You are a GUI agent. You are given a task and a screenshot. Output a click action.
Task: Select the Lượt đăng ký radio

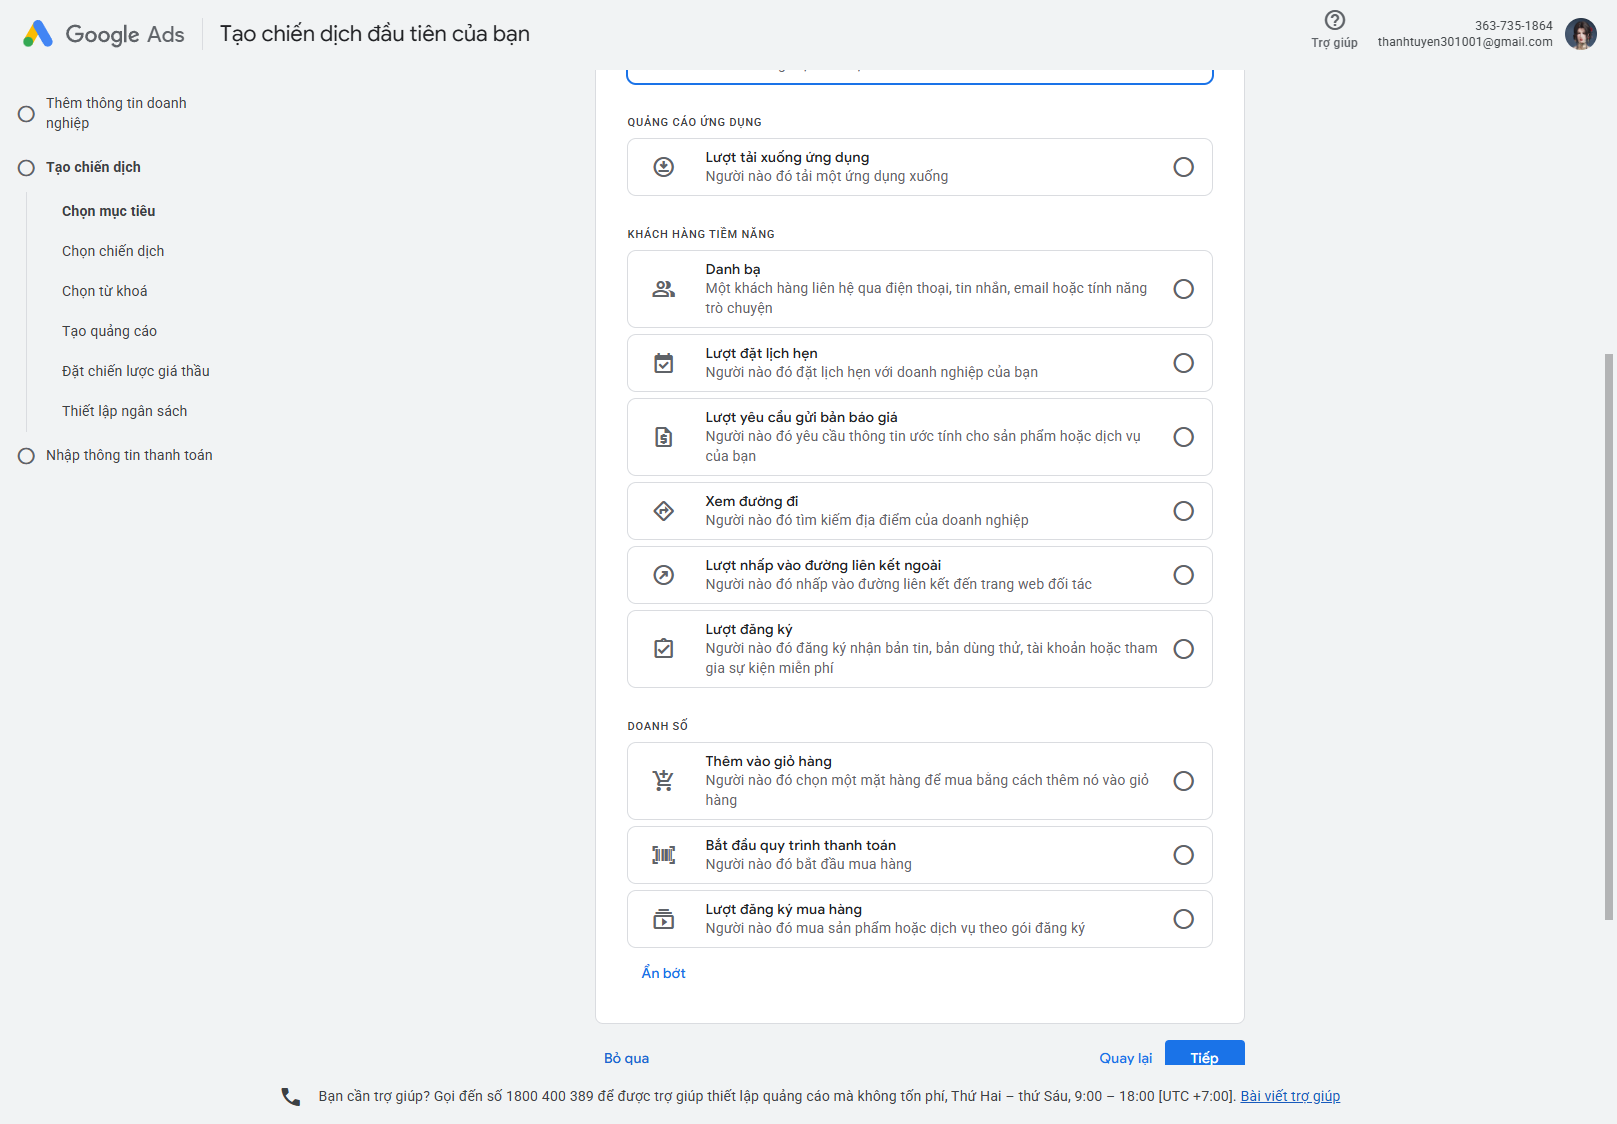(1183, 649)
